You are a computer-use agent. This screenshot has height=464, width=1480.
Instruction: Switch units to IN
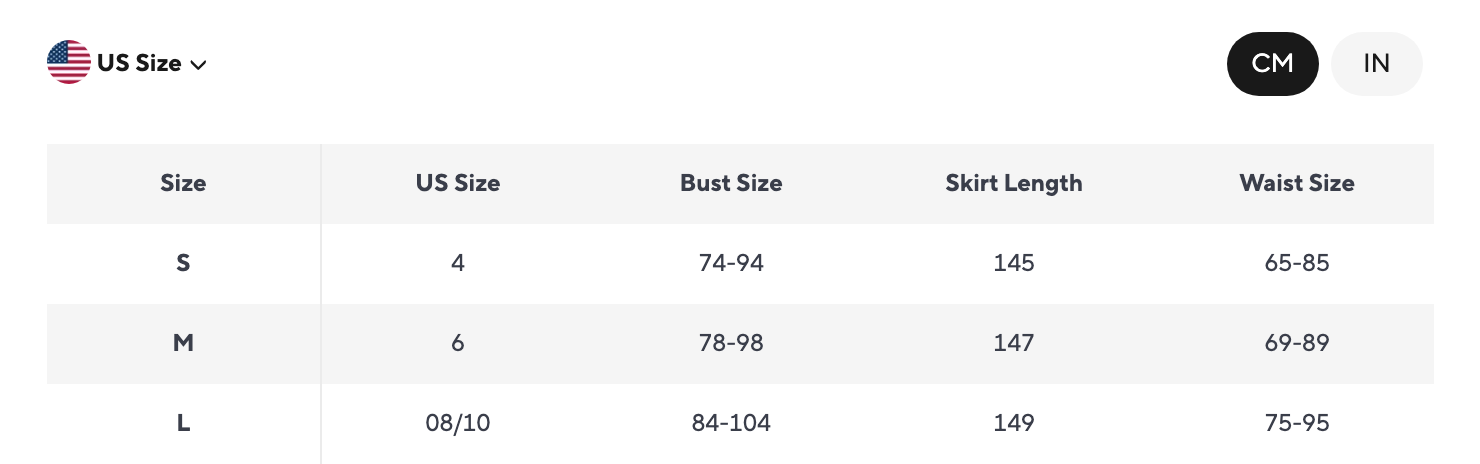pyautogui.click(x=1376, y=63)
